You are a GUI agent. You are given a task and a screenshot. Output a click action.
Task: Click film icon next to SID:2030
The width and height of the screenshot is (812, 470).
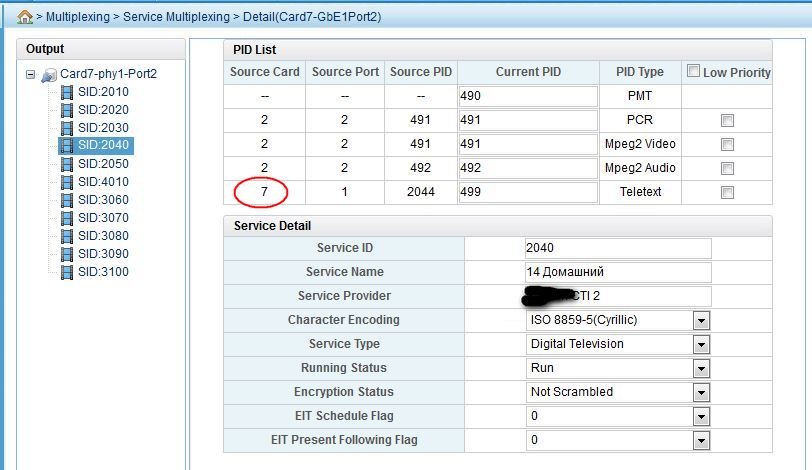tap(67, 128)
